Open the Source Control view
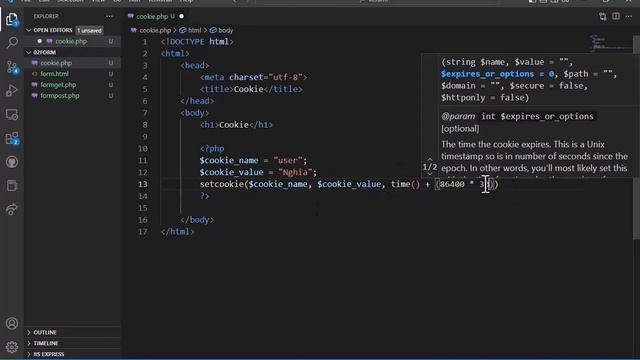640x360 pixels. 12,67
